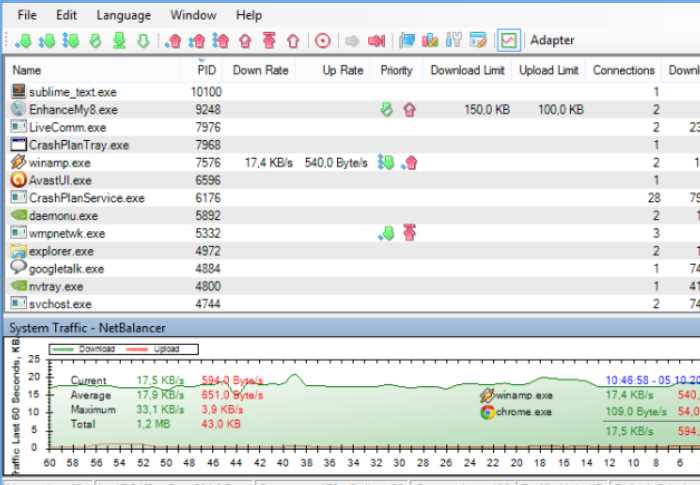
Task: Open the Language menu
Action: 124,16
